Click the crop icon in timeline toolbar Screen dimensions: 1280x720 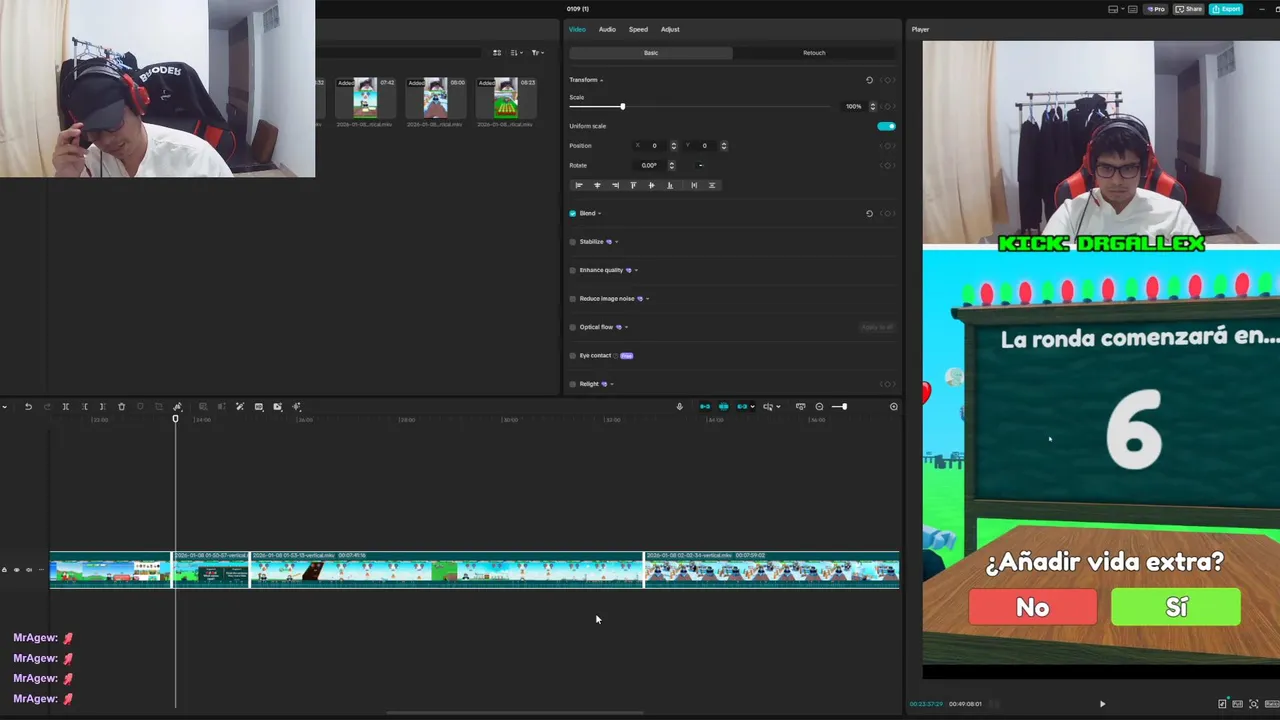pos(158,406)
